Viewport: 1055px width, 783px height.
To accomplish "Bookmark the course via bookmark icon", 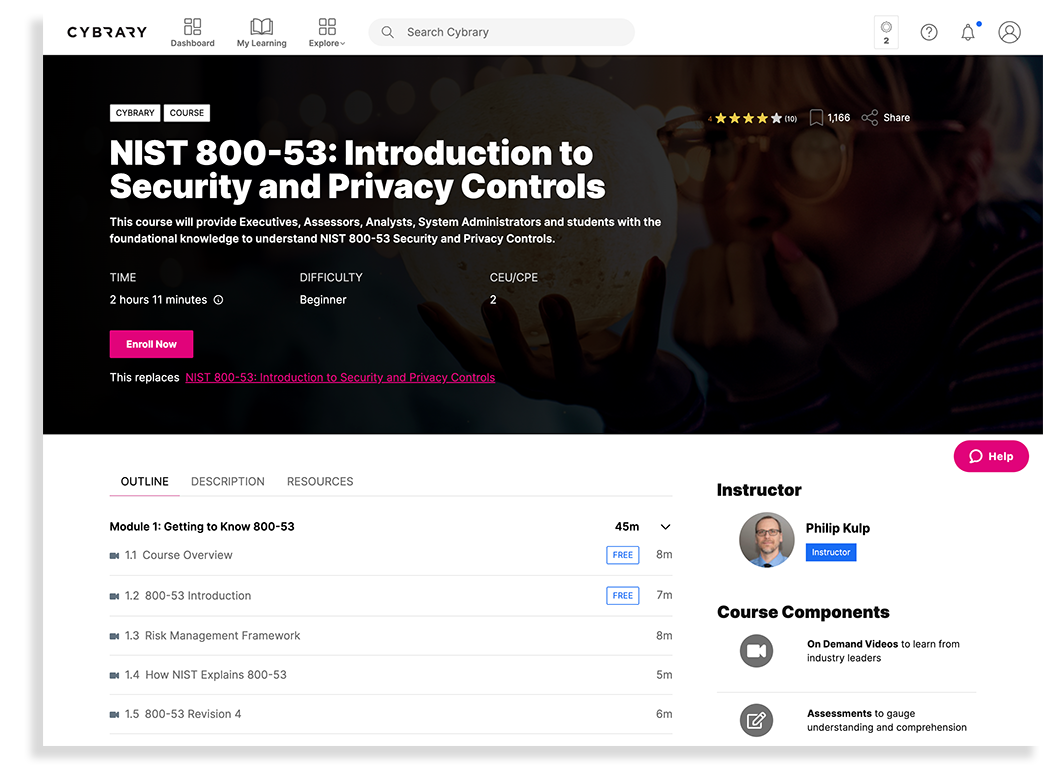I will pyautogui.click(x=816, y=118).
